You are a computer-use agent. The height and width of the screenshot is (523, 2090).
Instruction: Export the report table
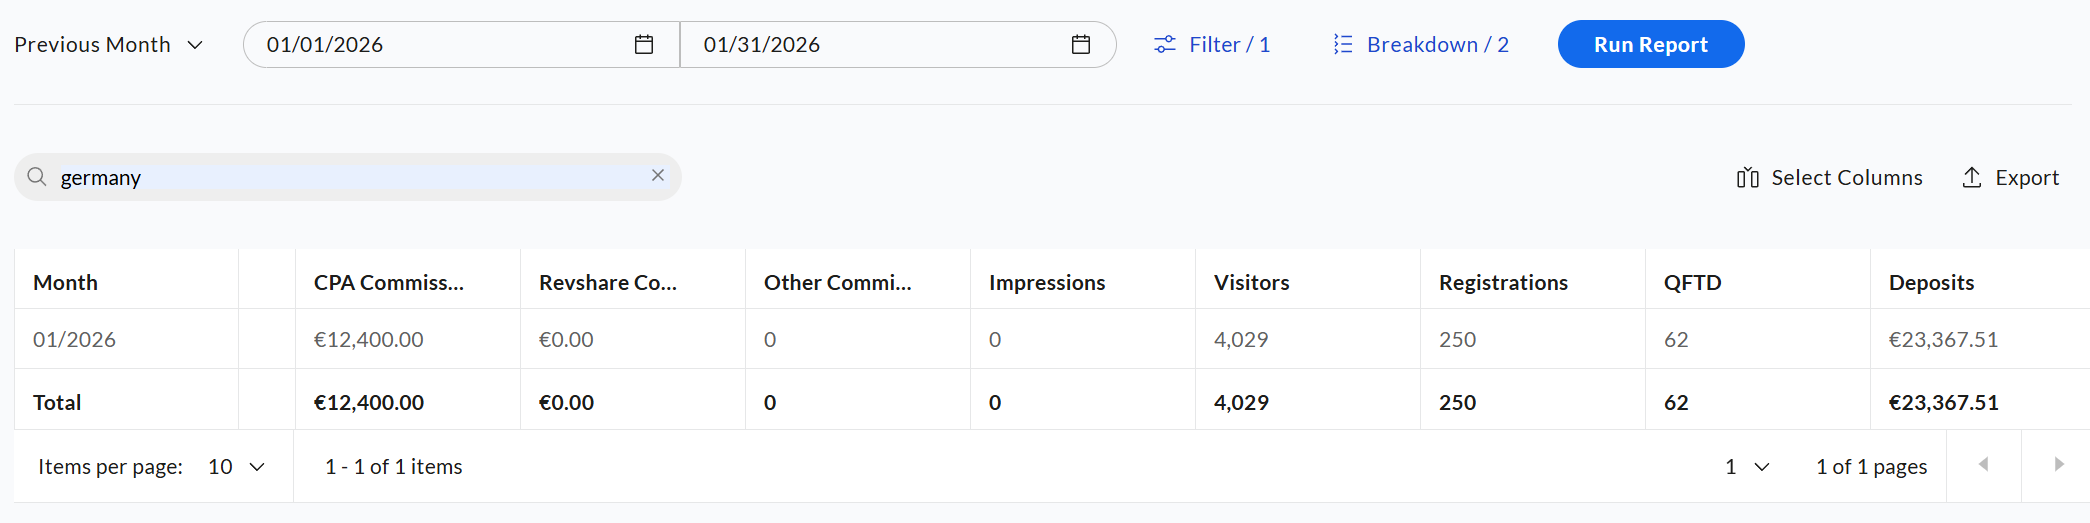(2011, 178)
